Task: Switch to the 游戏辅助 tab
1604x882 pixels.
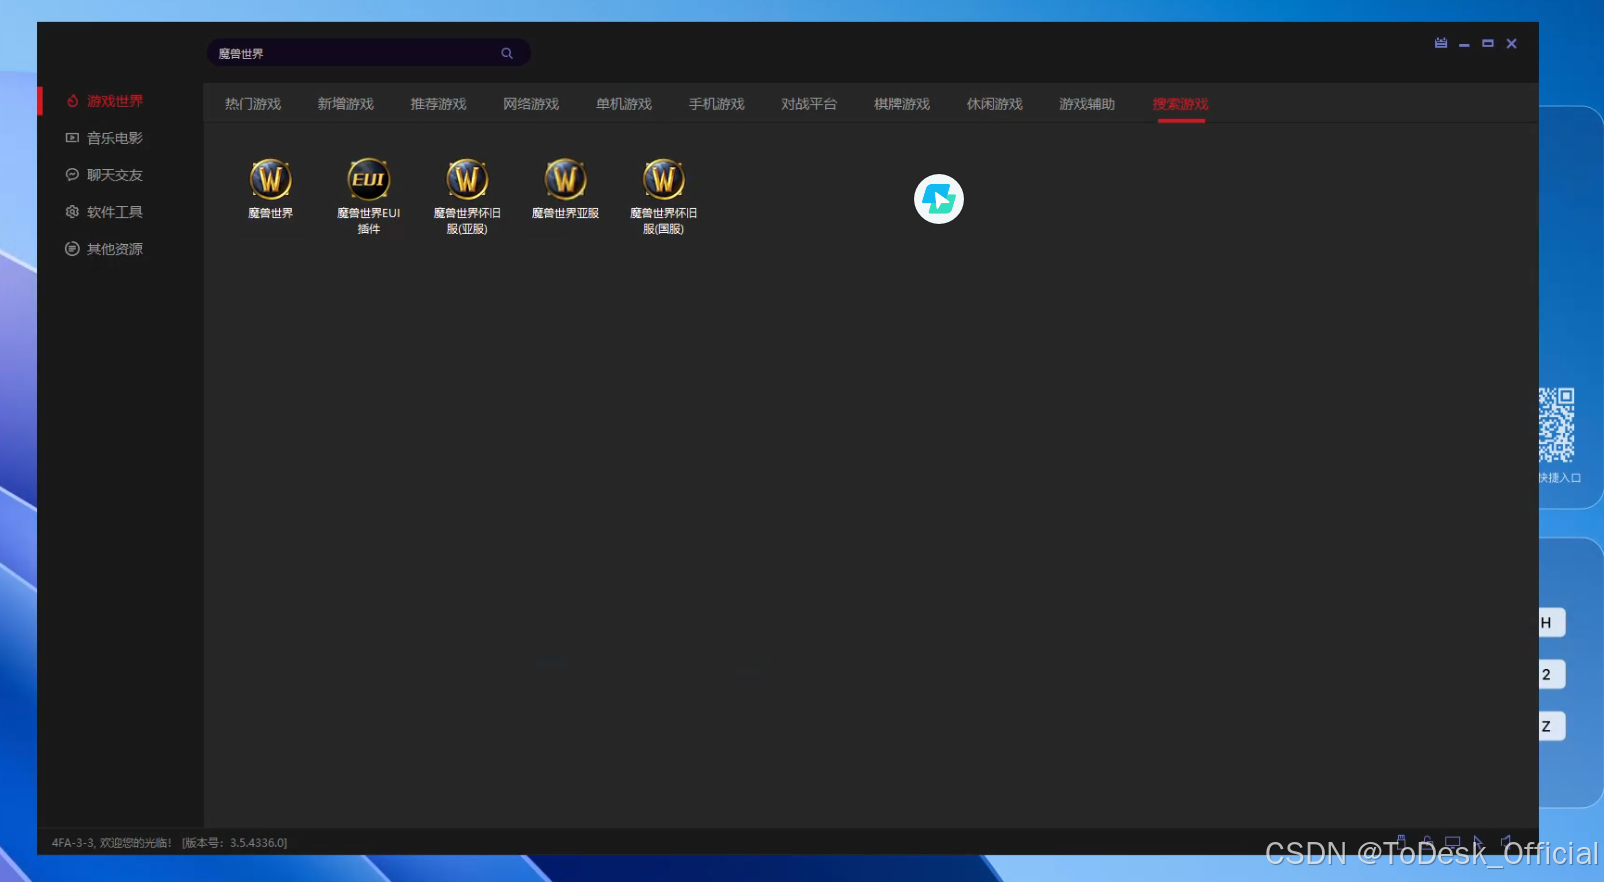Action: 1087,104
